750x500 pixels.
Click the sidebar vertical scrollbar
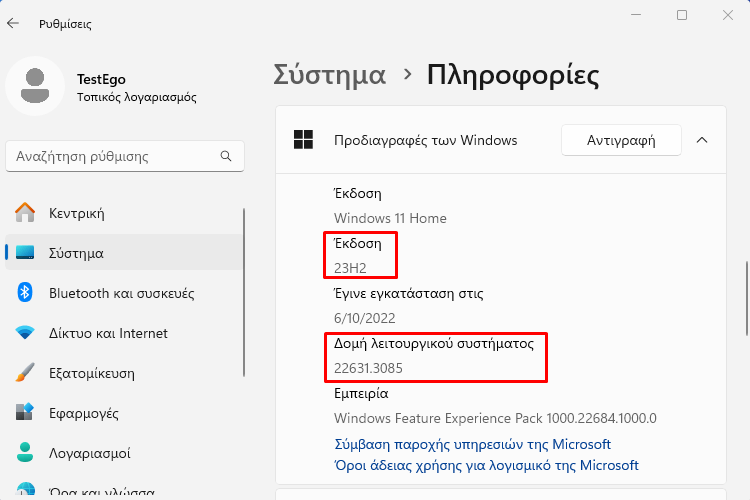(244, 292)
